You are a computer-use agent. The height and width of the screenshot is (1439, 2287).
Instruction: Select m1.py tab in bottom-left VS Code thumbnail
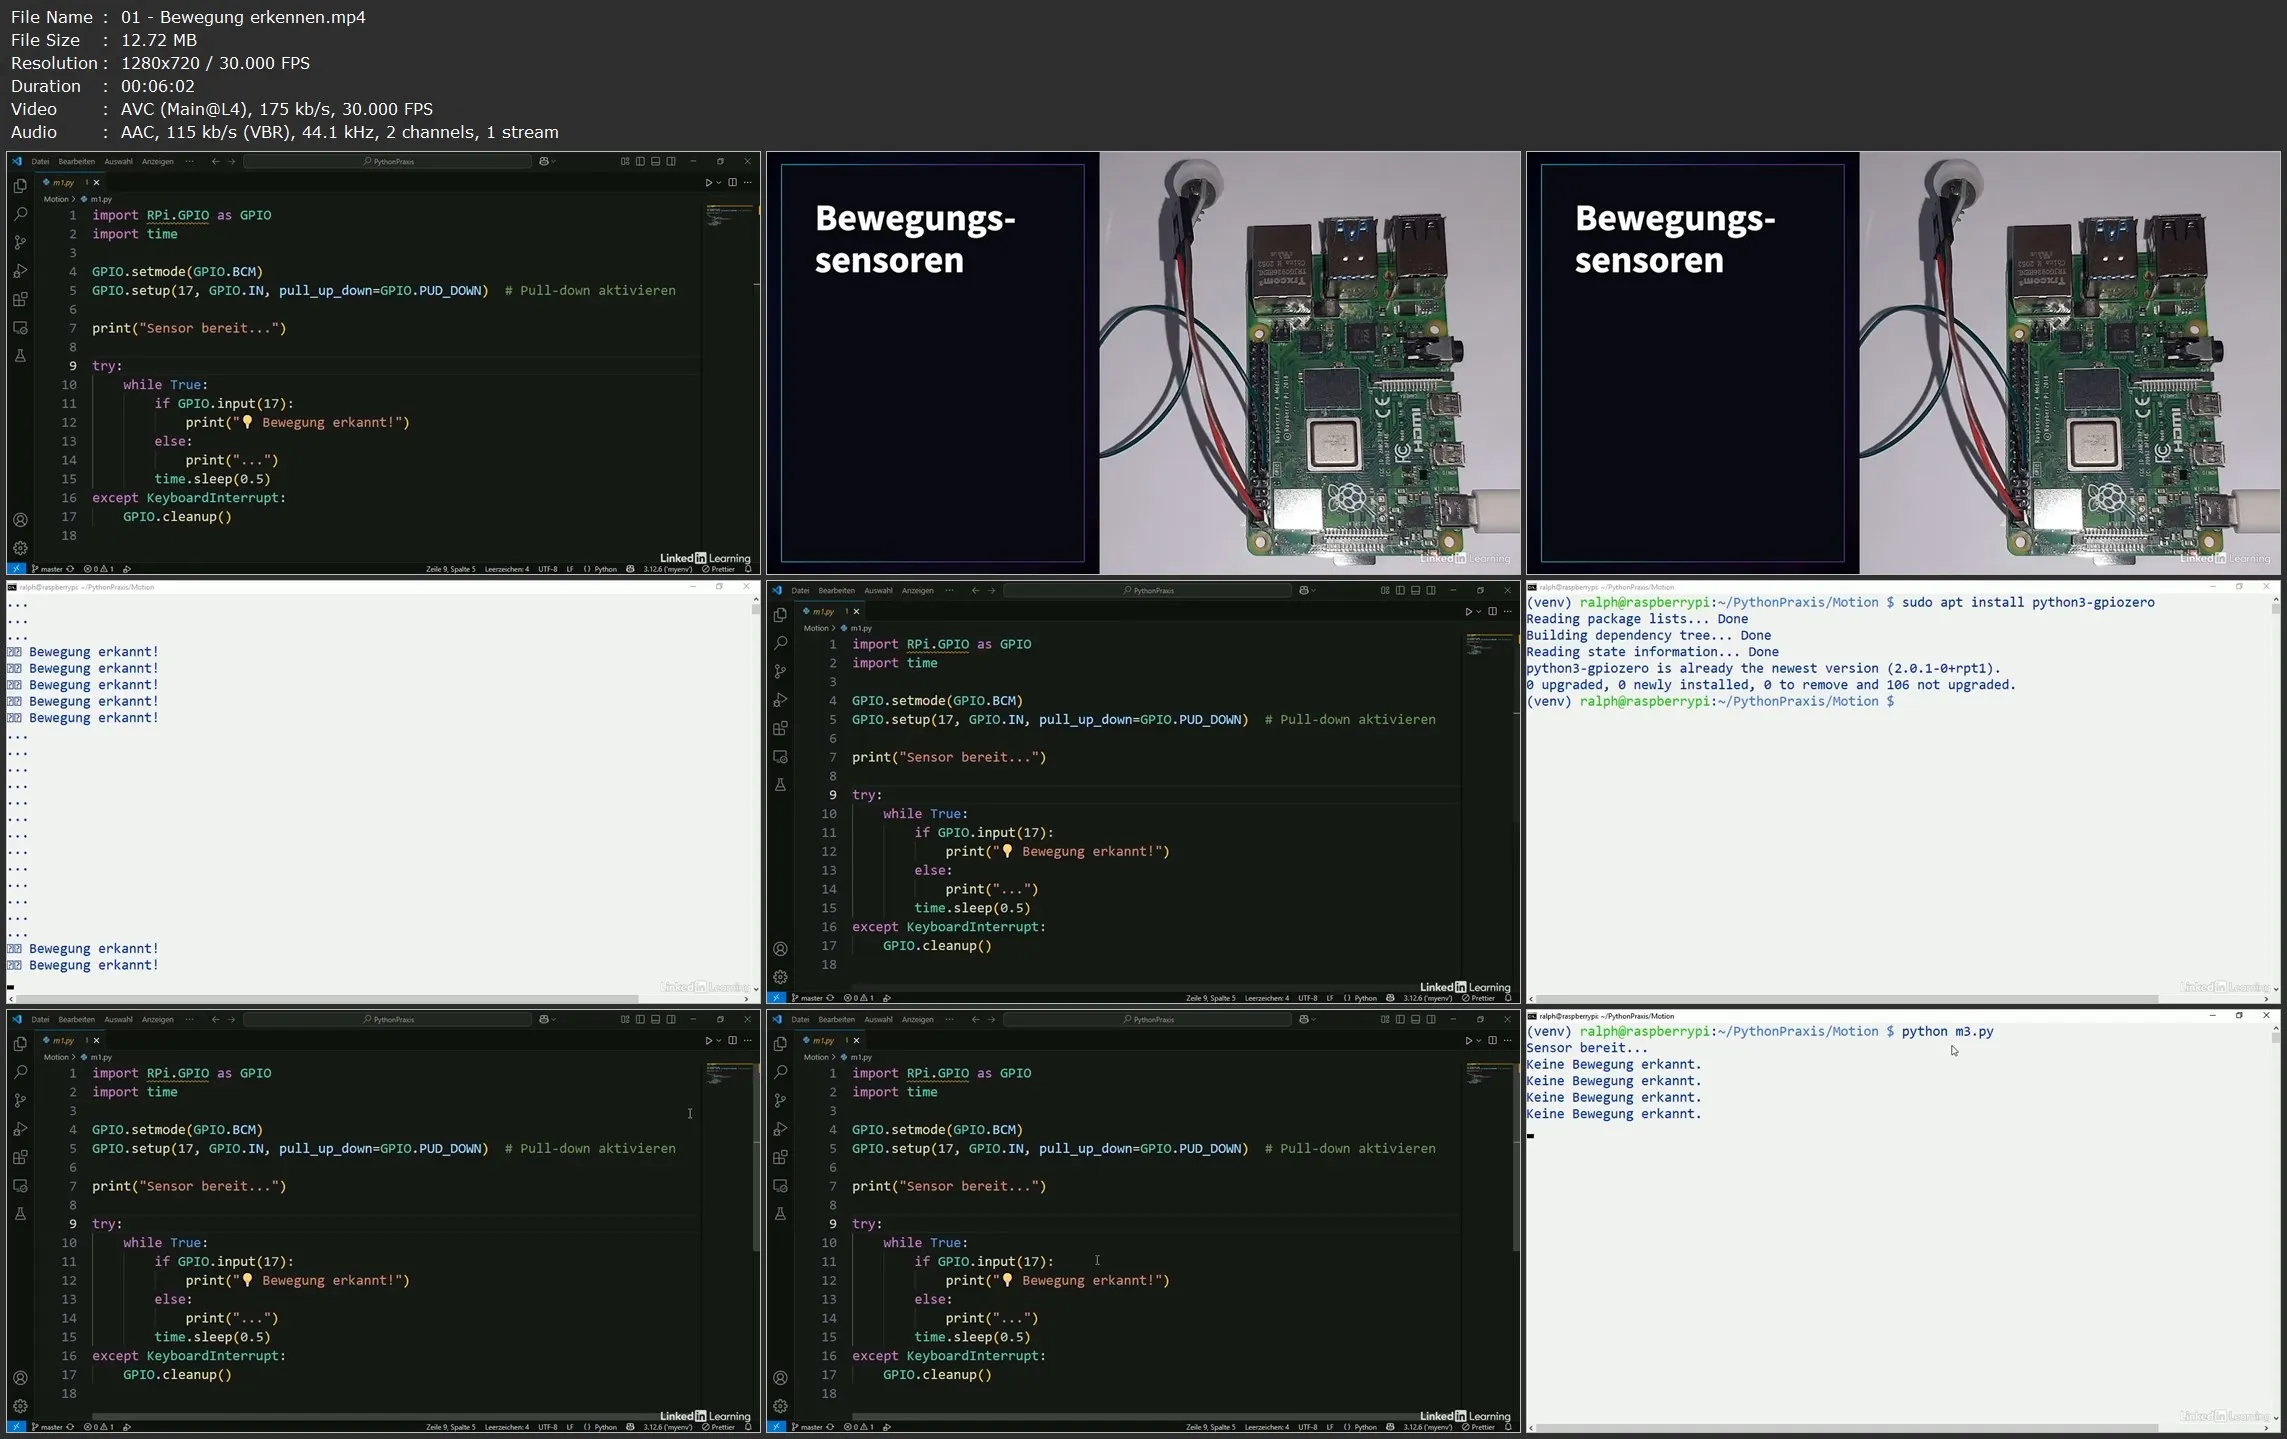click(63, 1040)
